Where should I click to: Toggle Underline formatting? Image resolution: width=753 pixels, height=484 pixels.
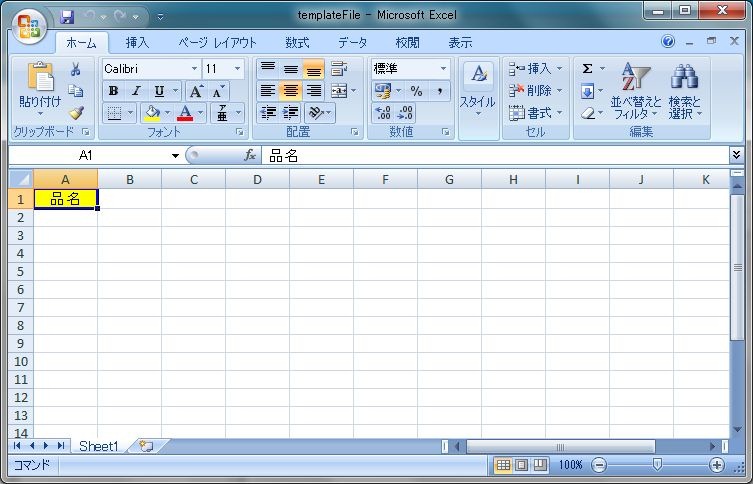159,91
